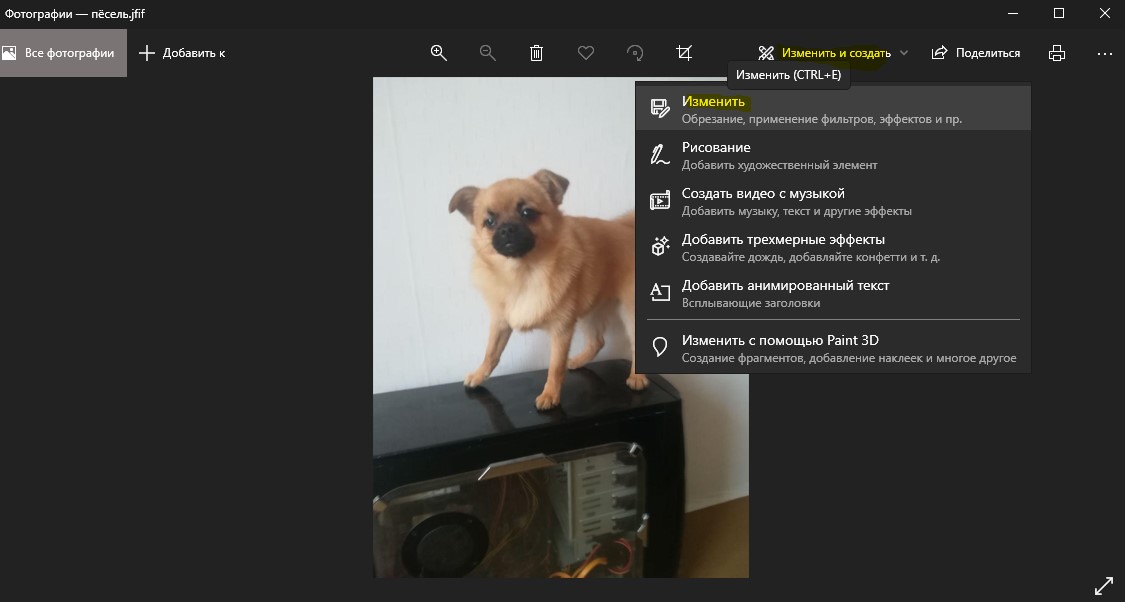
Task: Add photo to favorites with heart icon
Action: click(585, 52)
